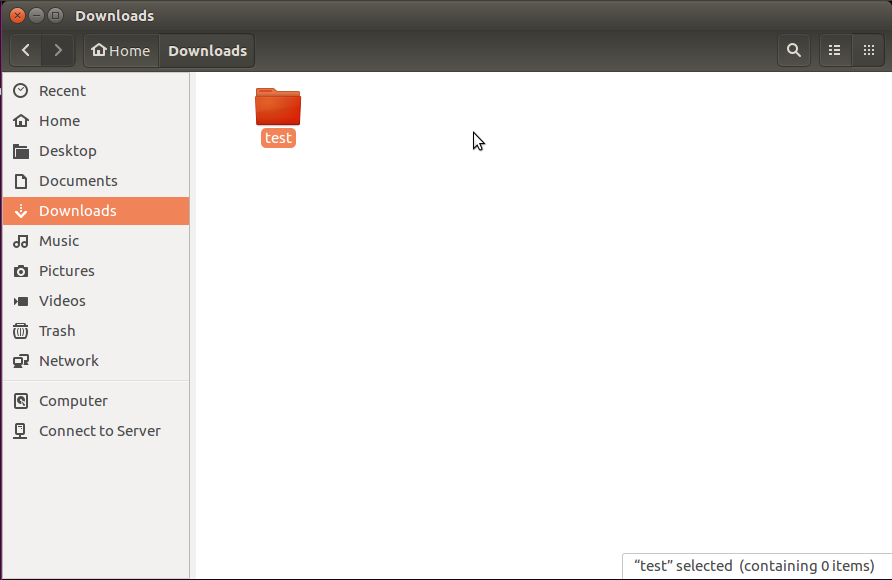892x580 pixels.
Task: Switch to grid icon view
Action: click(x=869, y=51)
